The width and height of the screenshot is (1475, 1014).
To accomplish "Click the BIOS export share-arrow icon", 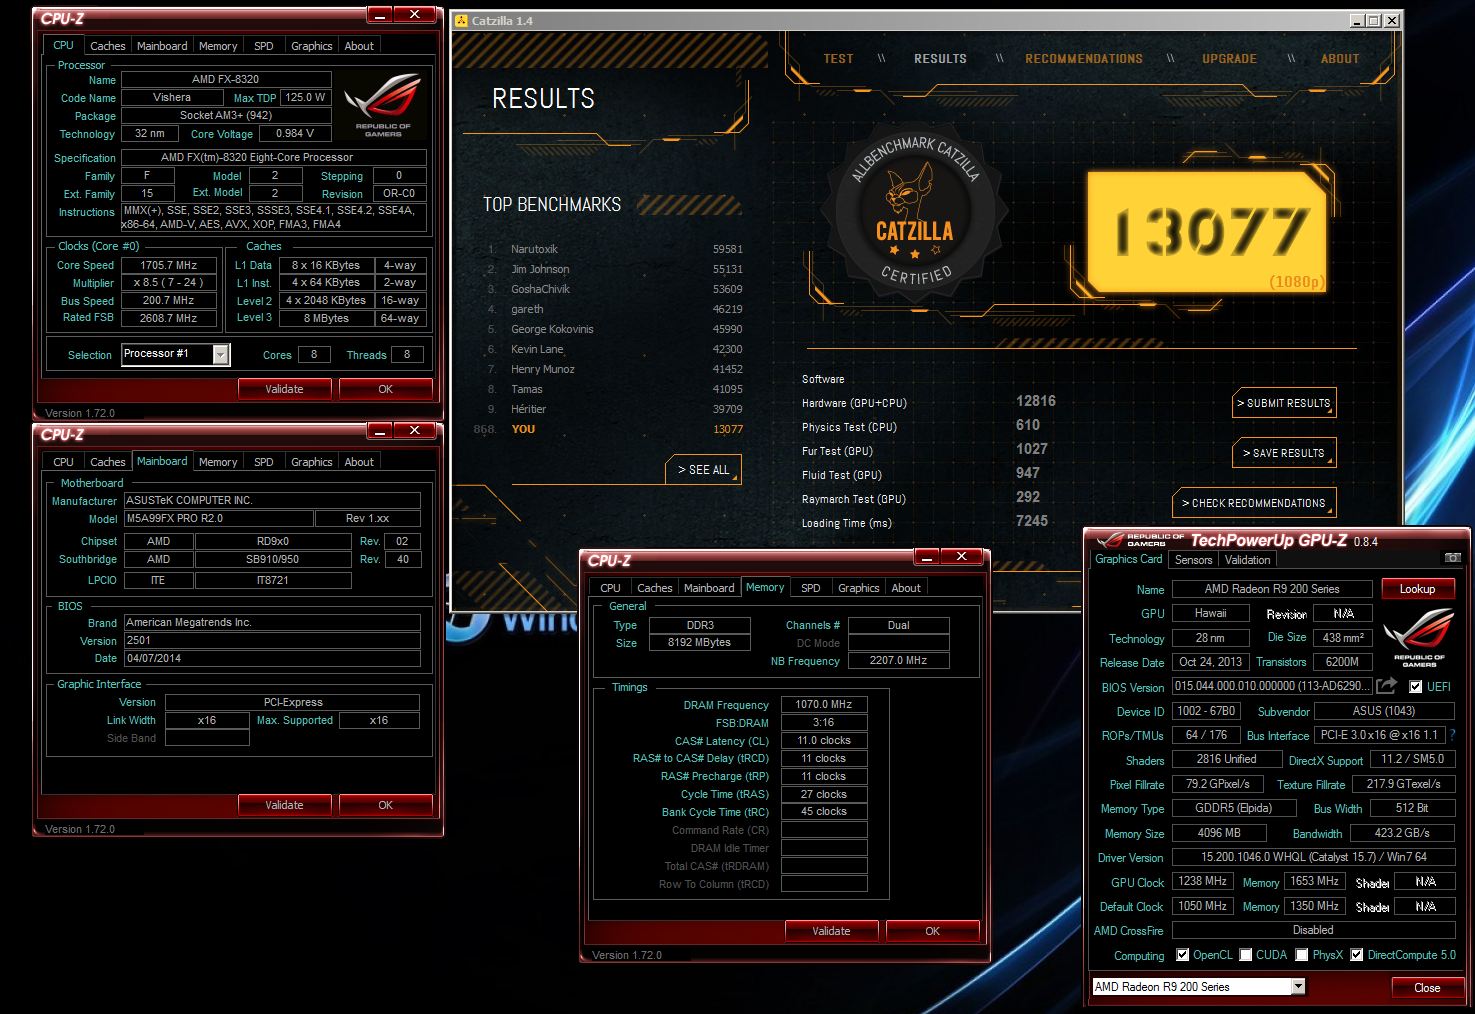I will 1386,686.
